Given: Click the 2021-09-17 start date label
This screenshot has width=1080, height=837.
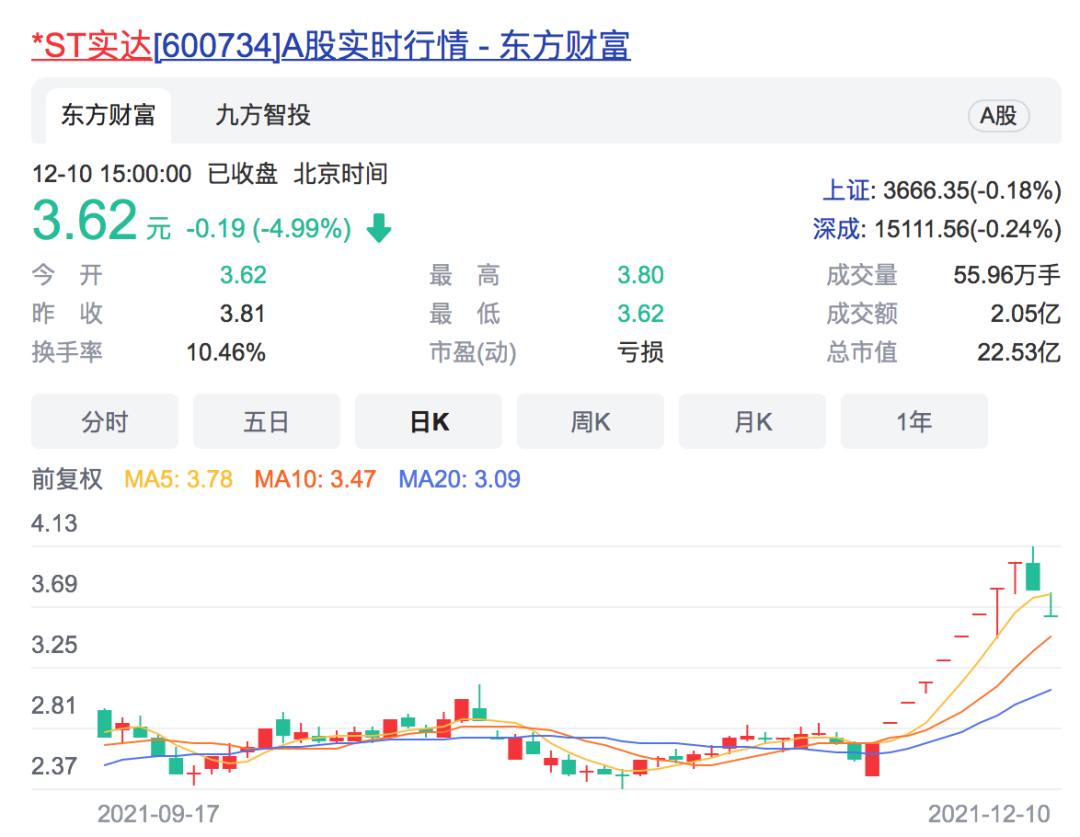Looking at the screenshot, I should coord(158,814).
